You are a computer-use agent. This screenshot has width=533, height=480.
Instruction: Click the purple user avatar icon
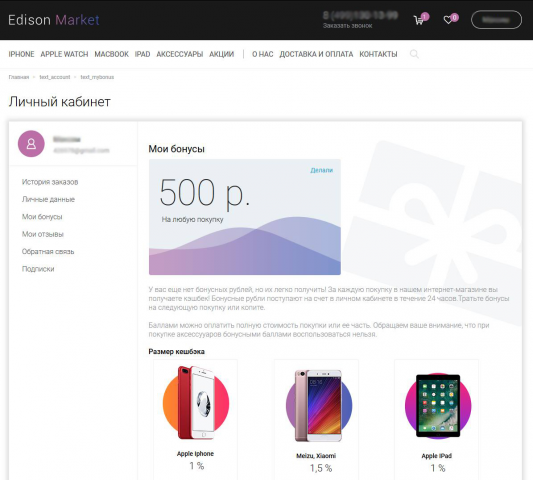pyautogui.click(x=31, y=143)
